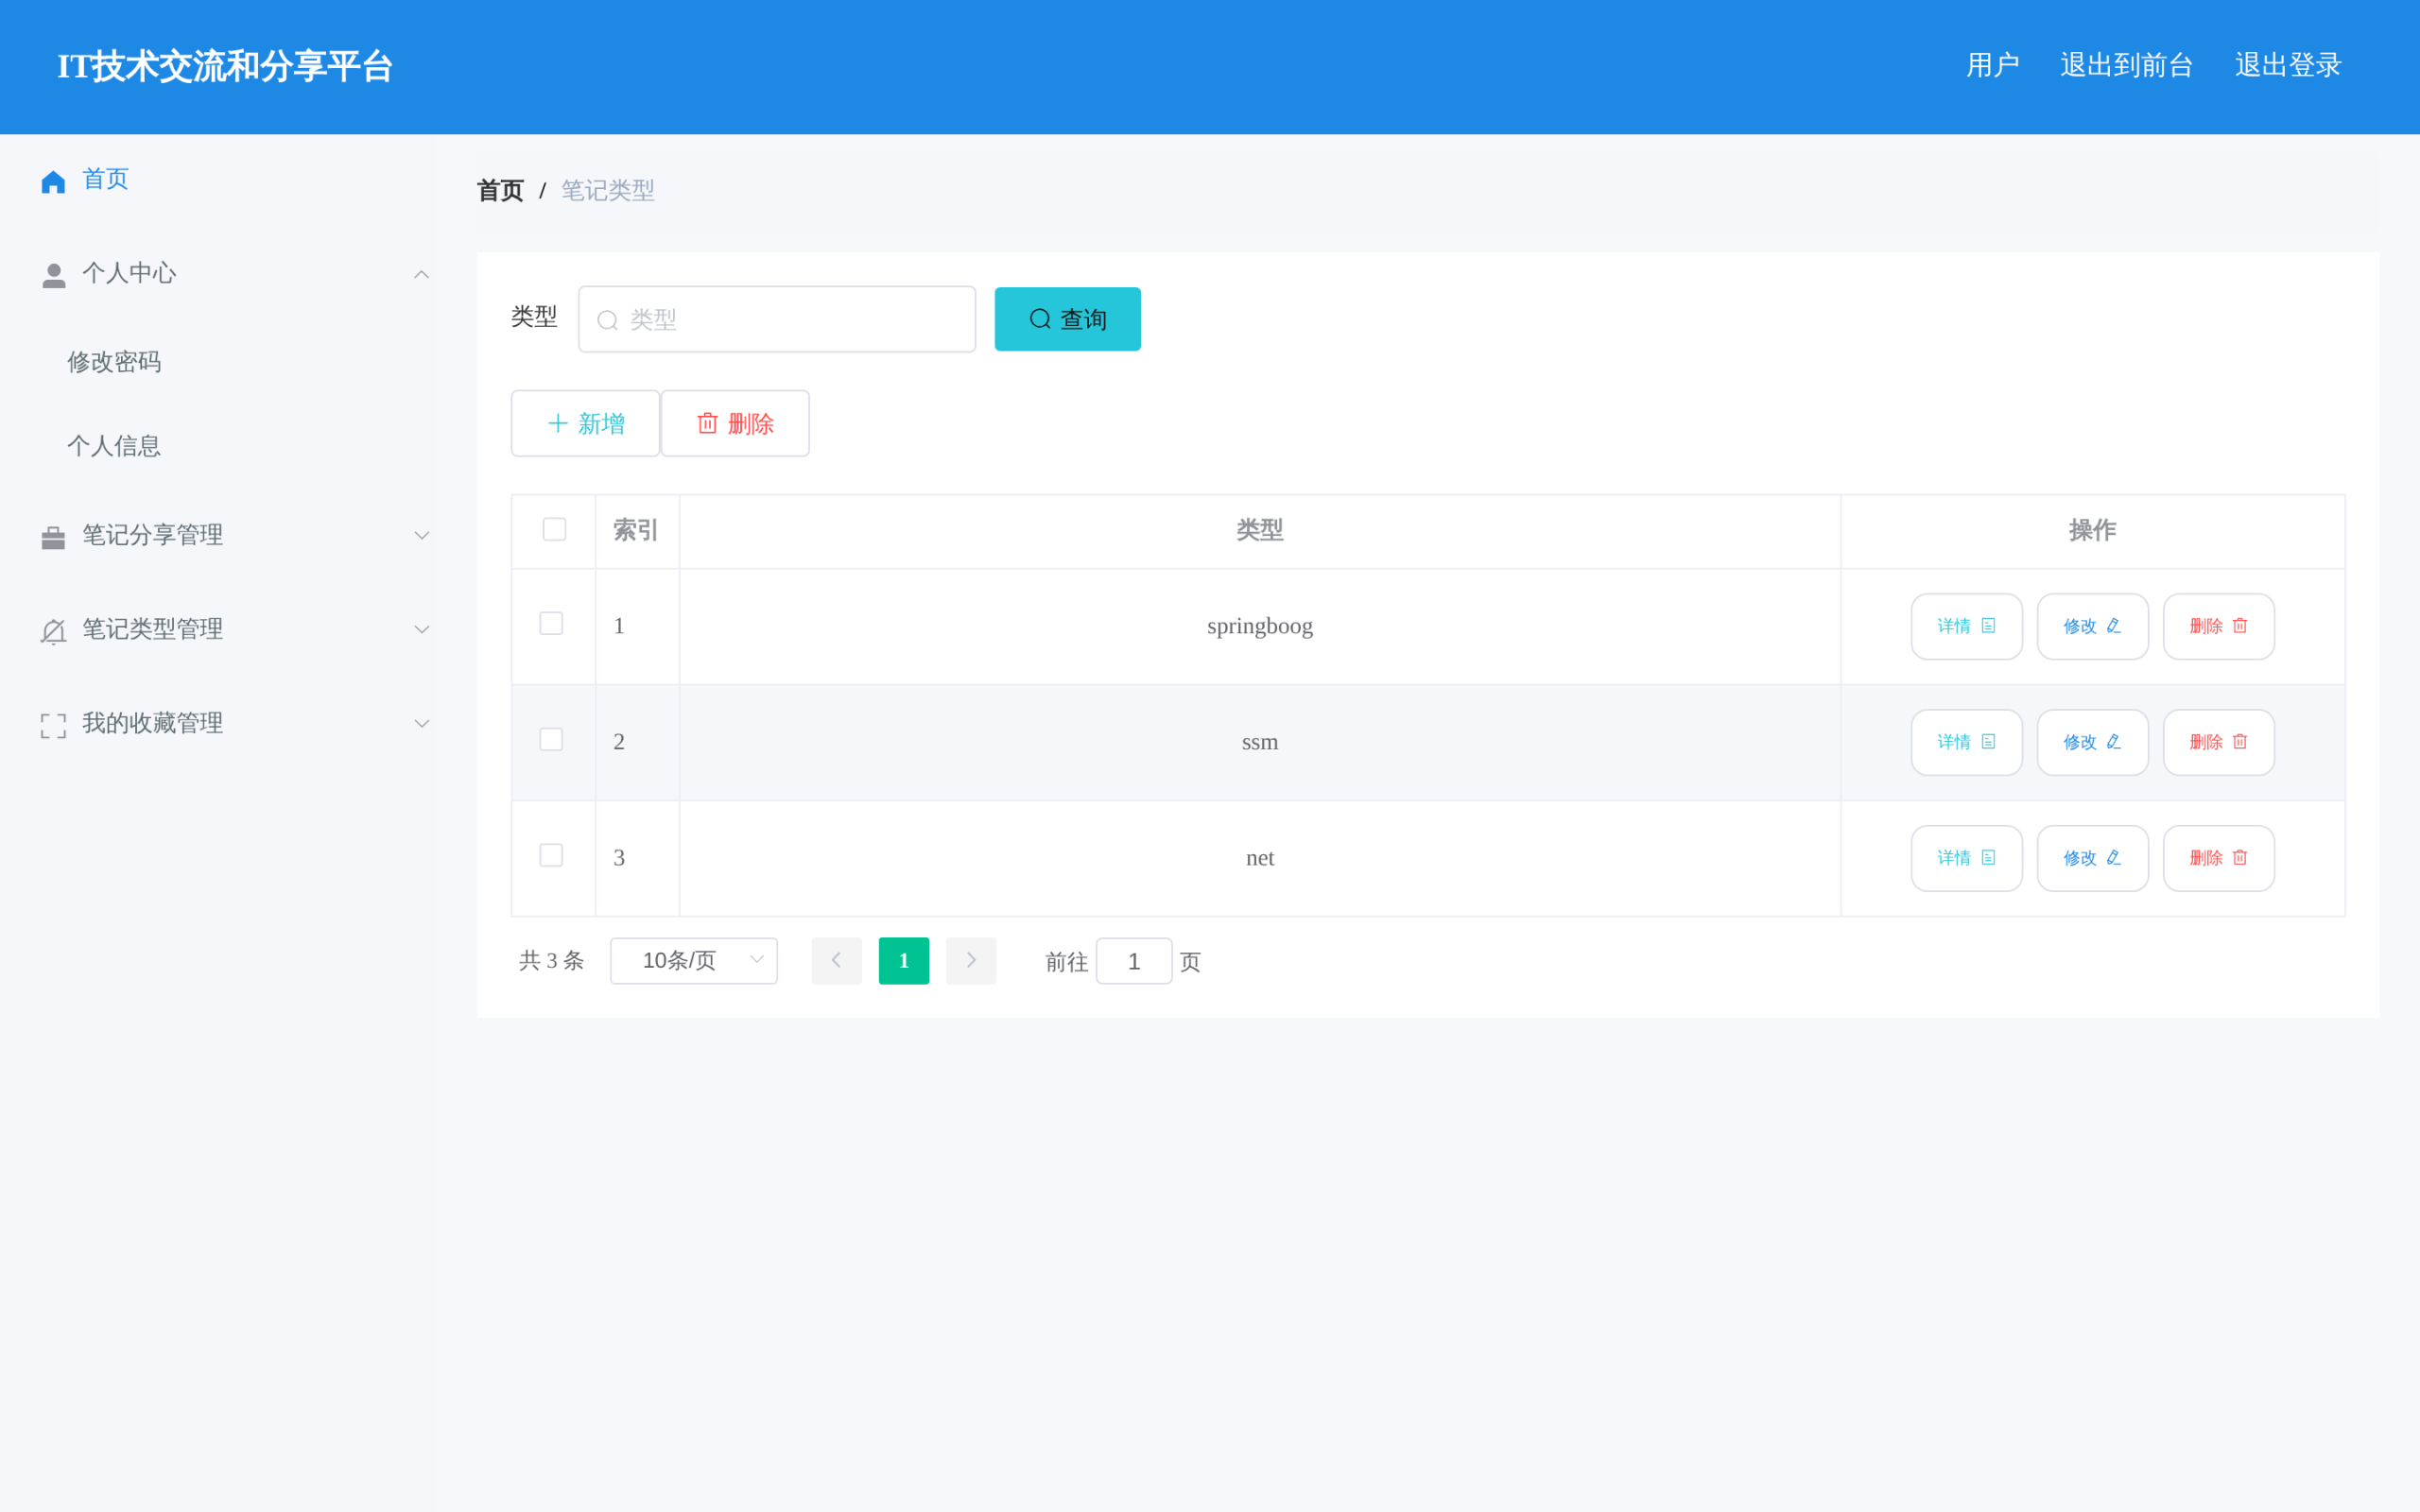Tick the select-all checkbox in table header
The image size is (2420, 1512).
point(554,529)
